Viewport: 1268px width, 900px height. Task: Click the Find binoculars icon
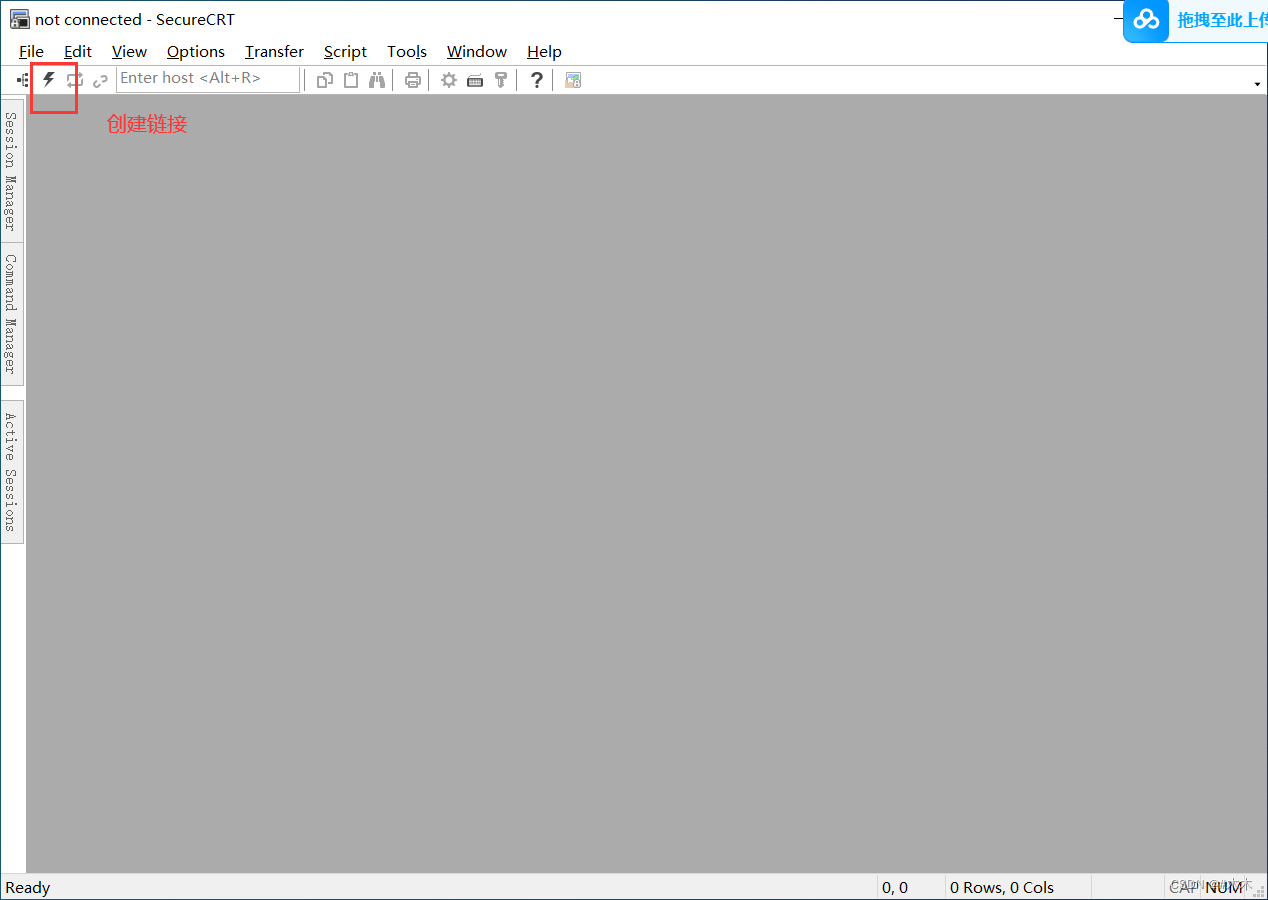click(377, 80)
